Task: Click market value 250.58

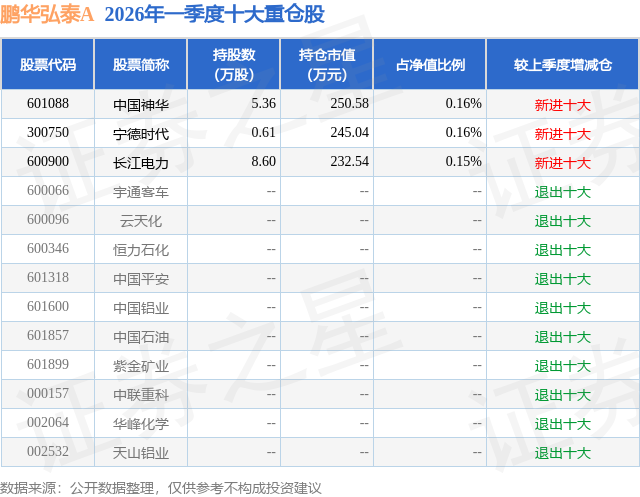Action: tap(349, 104)
